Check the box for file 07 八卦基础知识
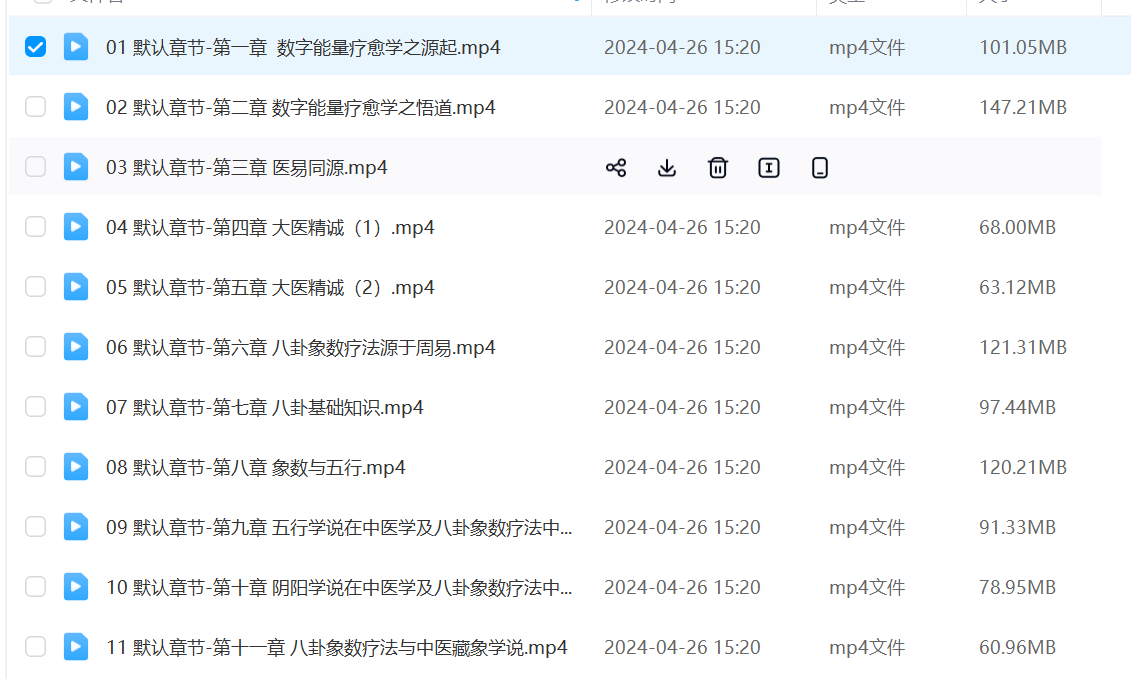Image resolution: width=1131 pixels, height=679 pixels. point(35,407)
